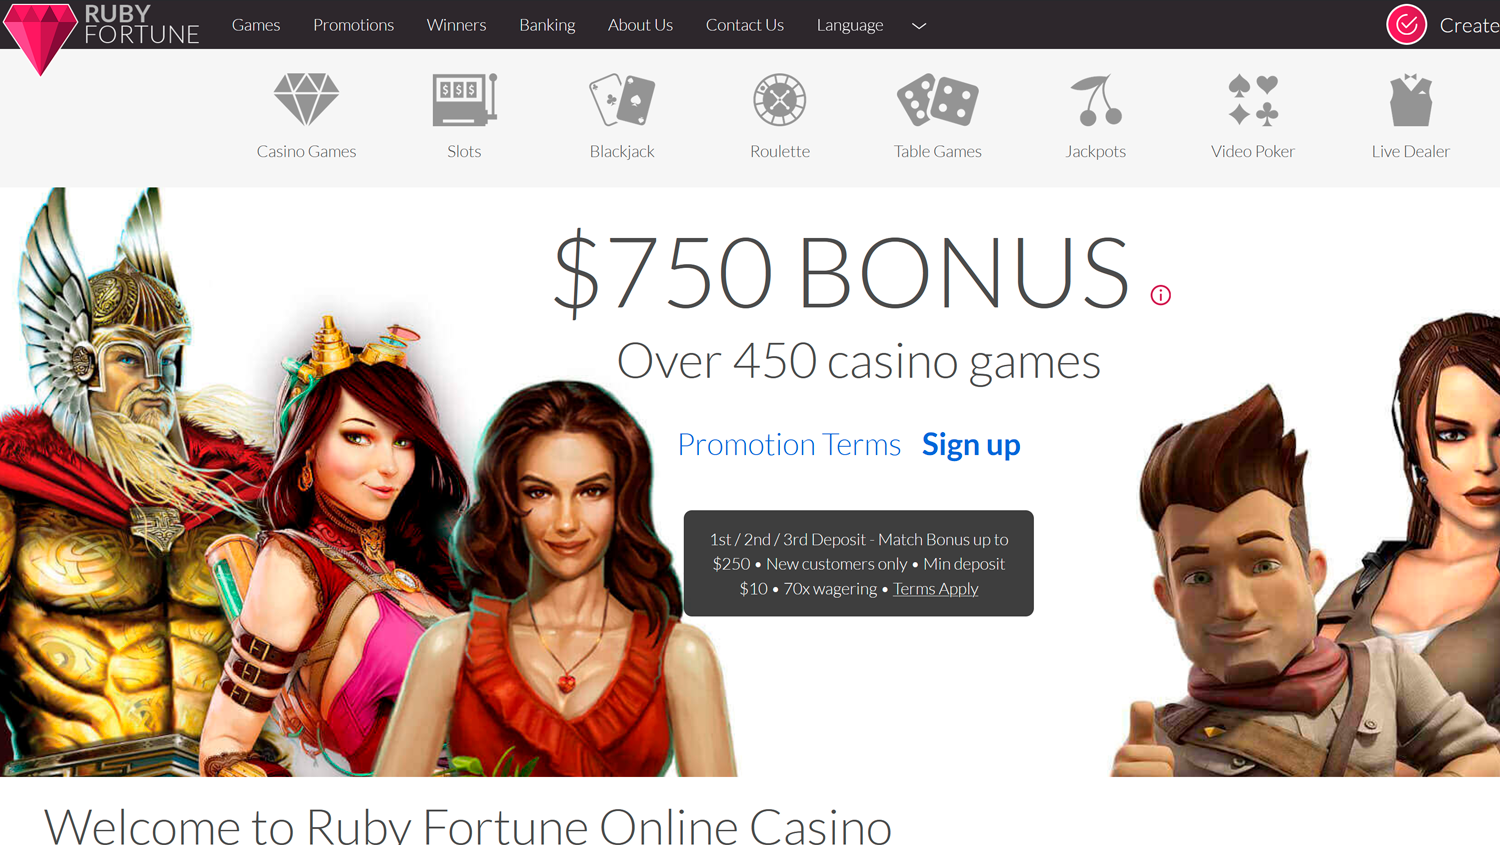Viewport: 1500px width, 845px height.
Task: Open the Blackjack cards icon
Action: click(622, 99)
